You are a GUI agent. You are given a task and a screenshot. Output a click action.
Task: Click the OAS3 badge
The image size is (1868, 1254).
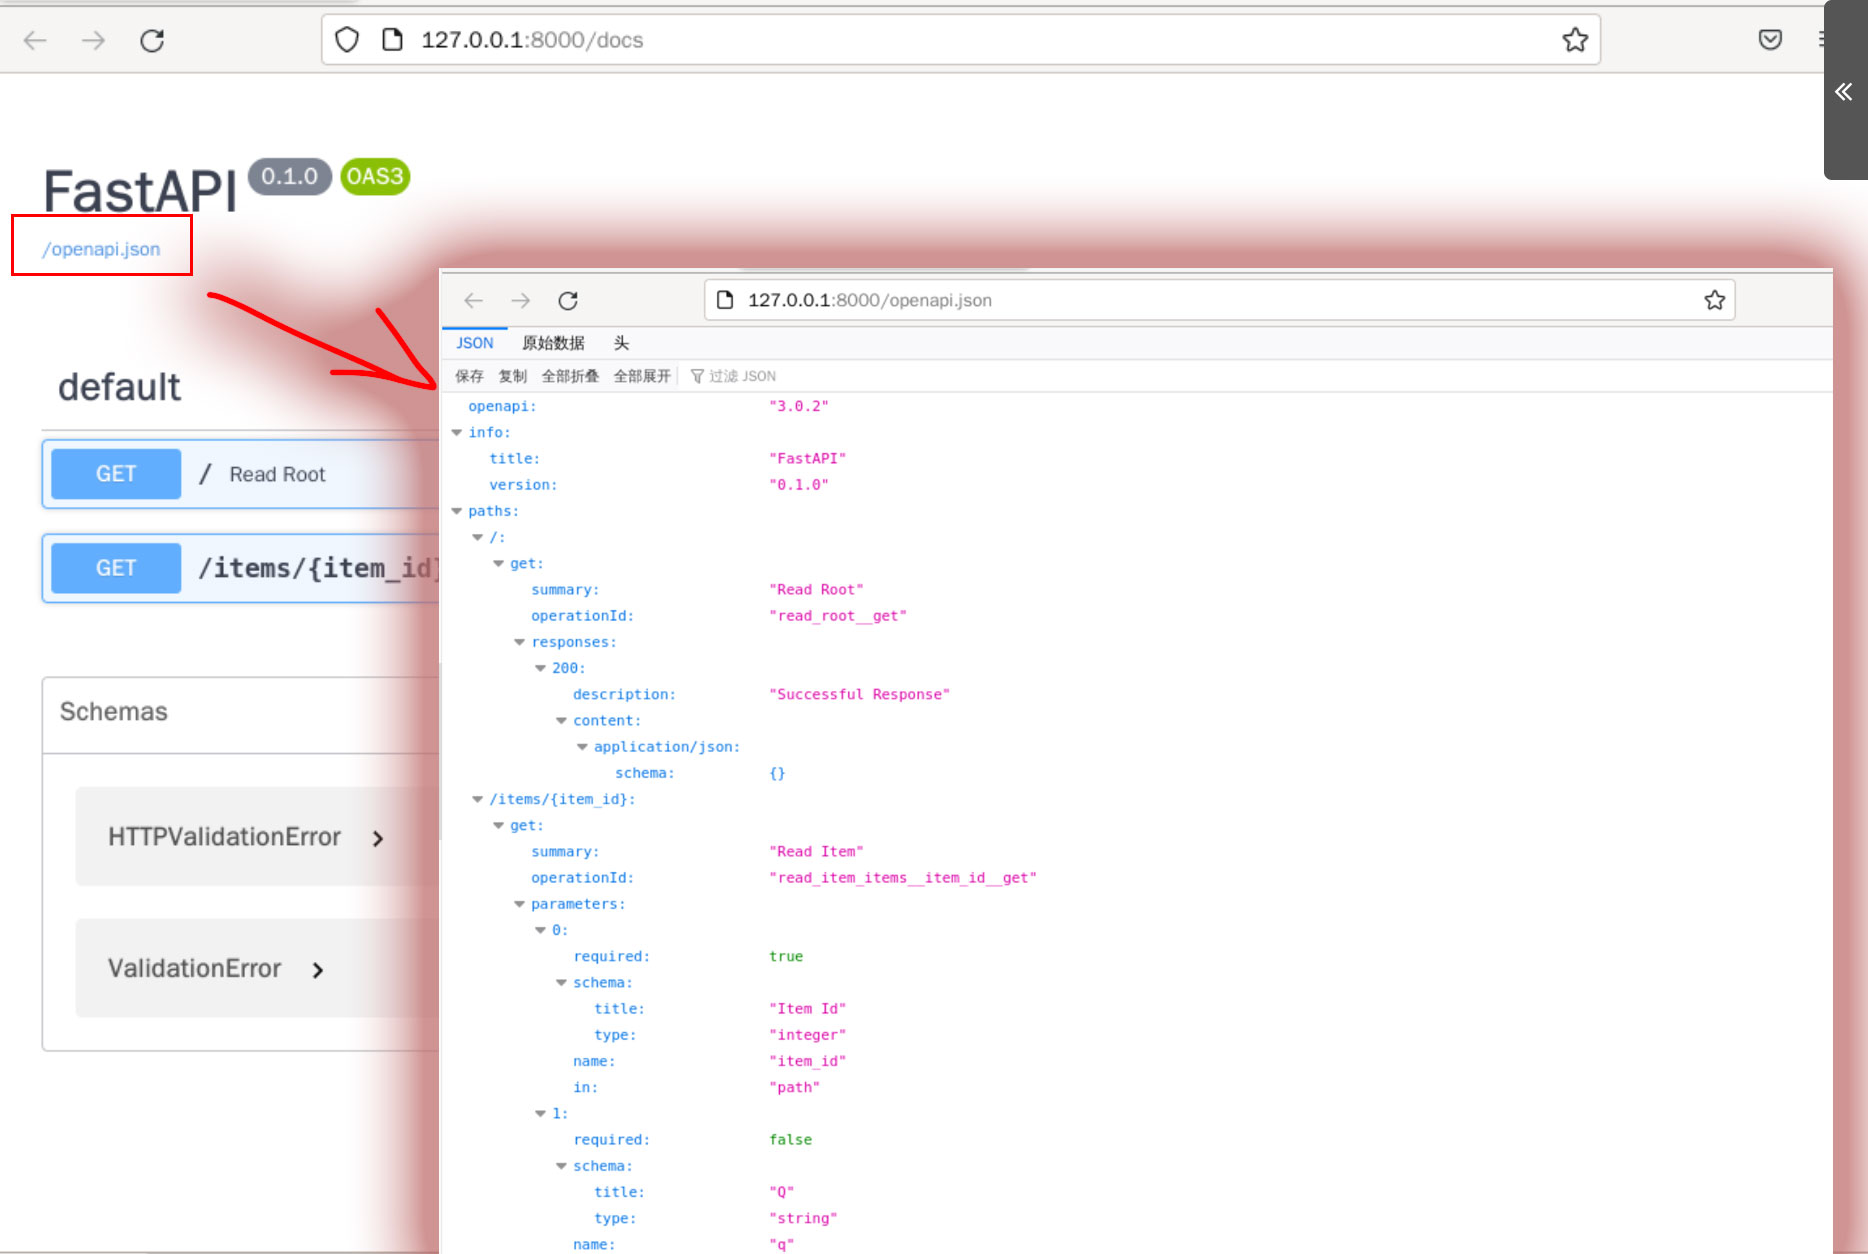click(x=375, y=176)
